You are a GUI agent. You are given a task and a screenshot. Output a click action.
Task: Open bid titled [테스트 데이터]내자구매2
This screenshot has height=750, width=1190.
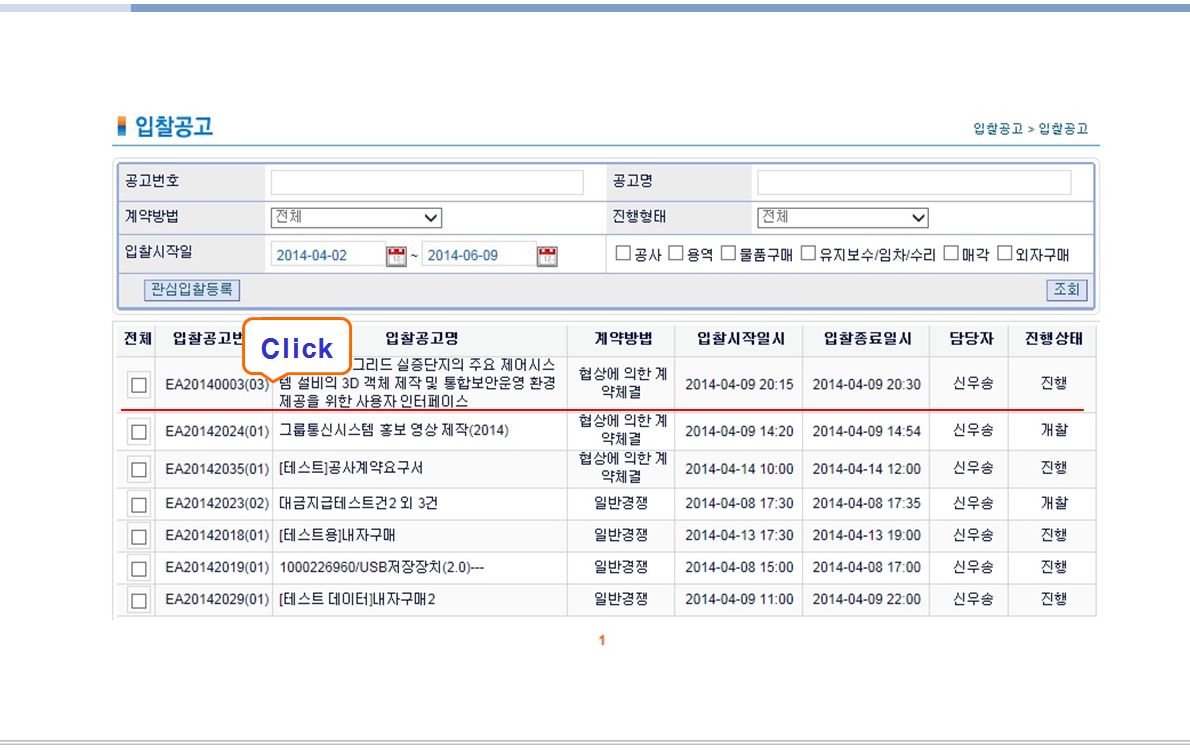coord(357,599)
